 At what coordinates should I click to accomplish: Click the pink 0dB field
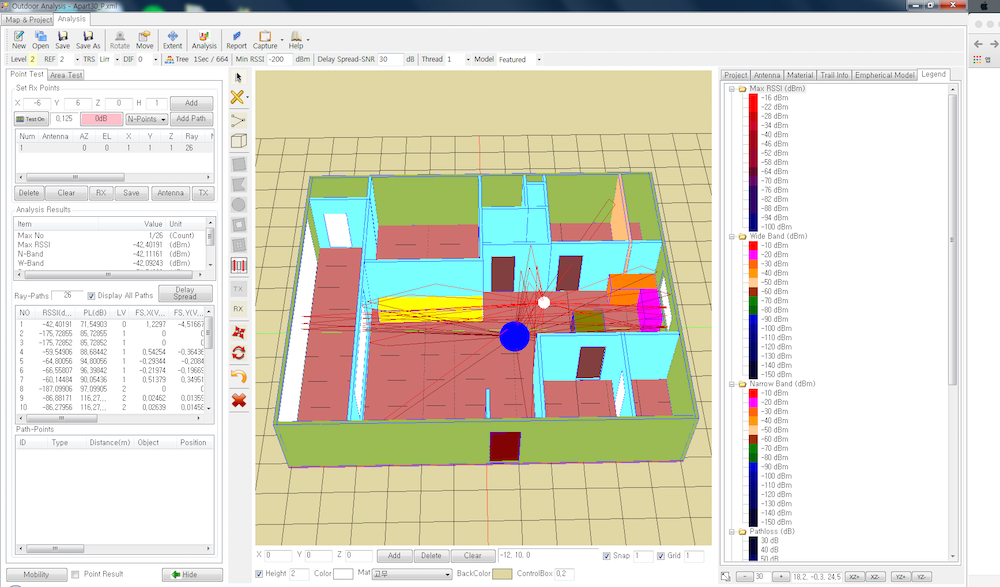[101, 119]
